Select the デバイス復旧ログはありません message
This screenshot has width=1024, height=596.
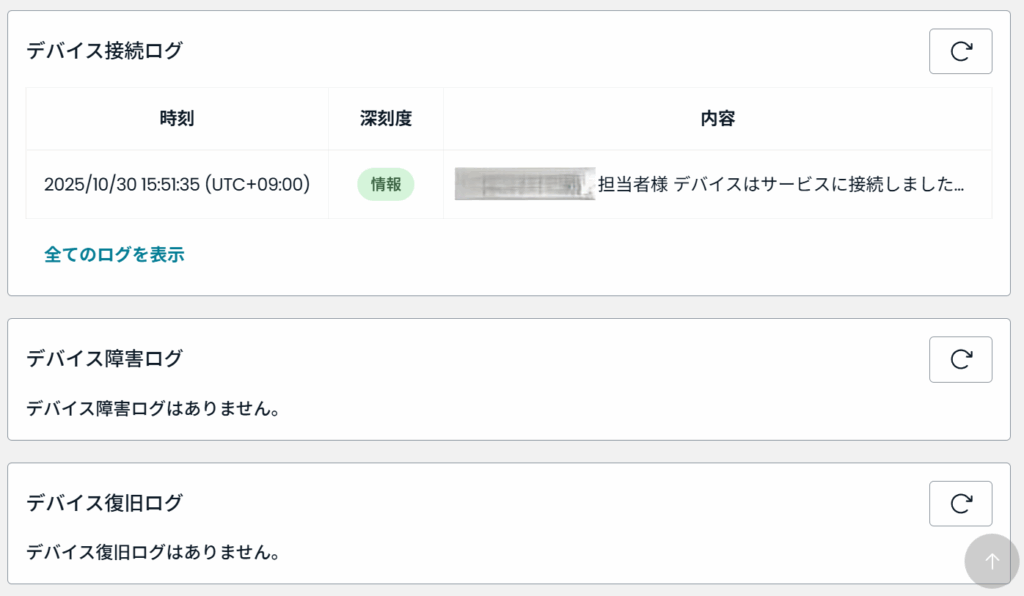coord(153,552)
